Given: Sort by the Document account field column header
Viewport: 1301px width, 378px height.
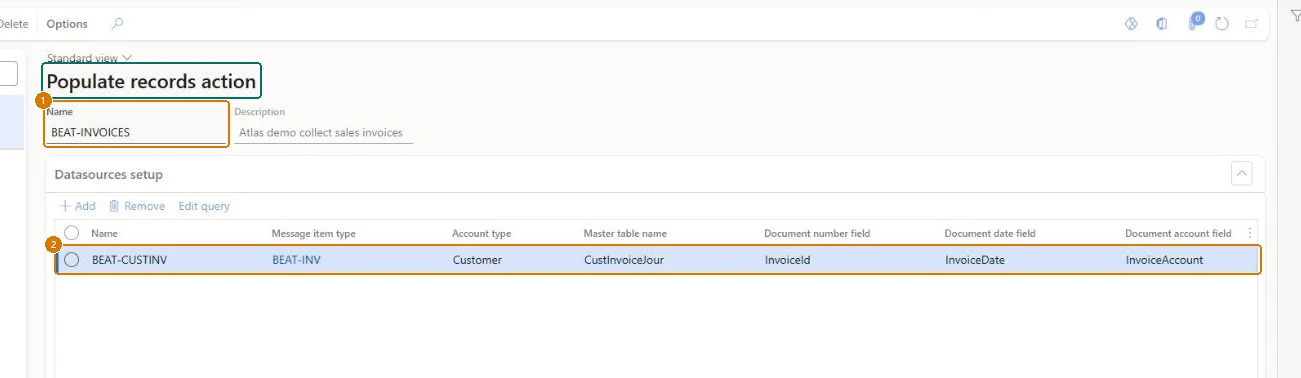Looking at the screenshot, I should pyautogui.click(x=1178, y=233).
